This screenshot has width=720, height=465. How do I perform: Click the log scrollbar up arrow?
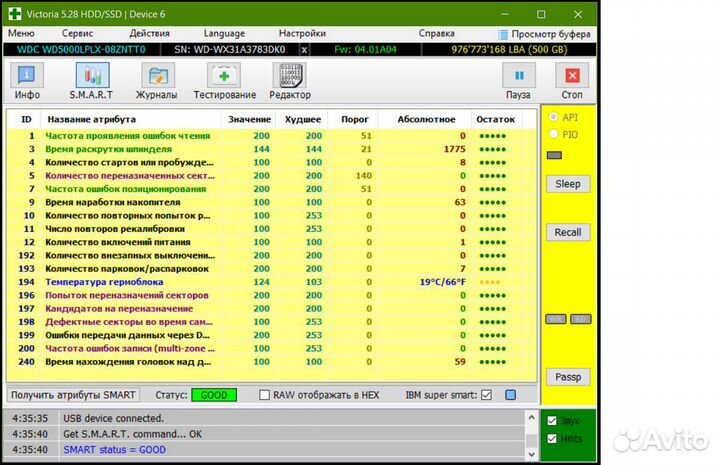(531, 418)
